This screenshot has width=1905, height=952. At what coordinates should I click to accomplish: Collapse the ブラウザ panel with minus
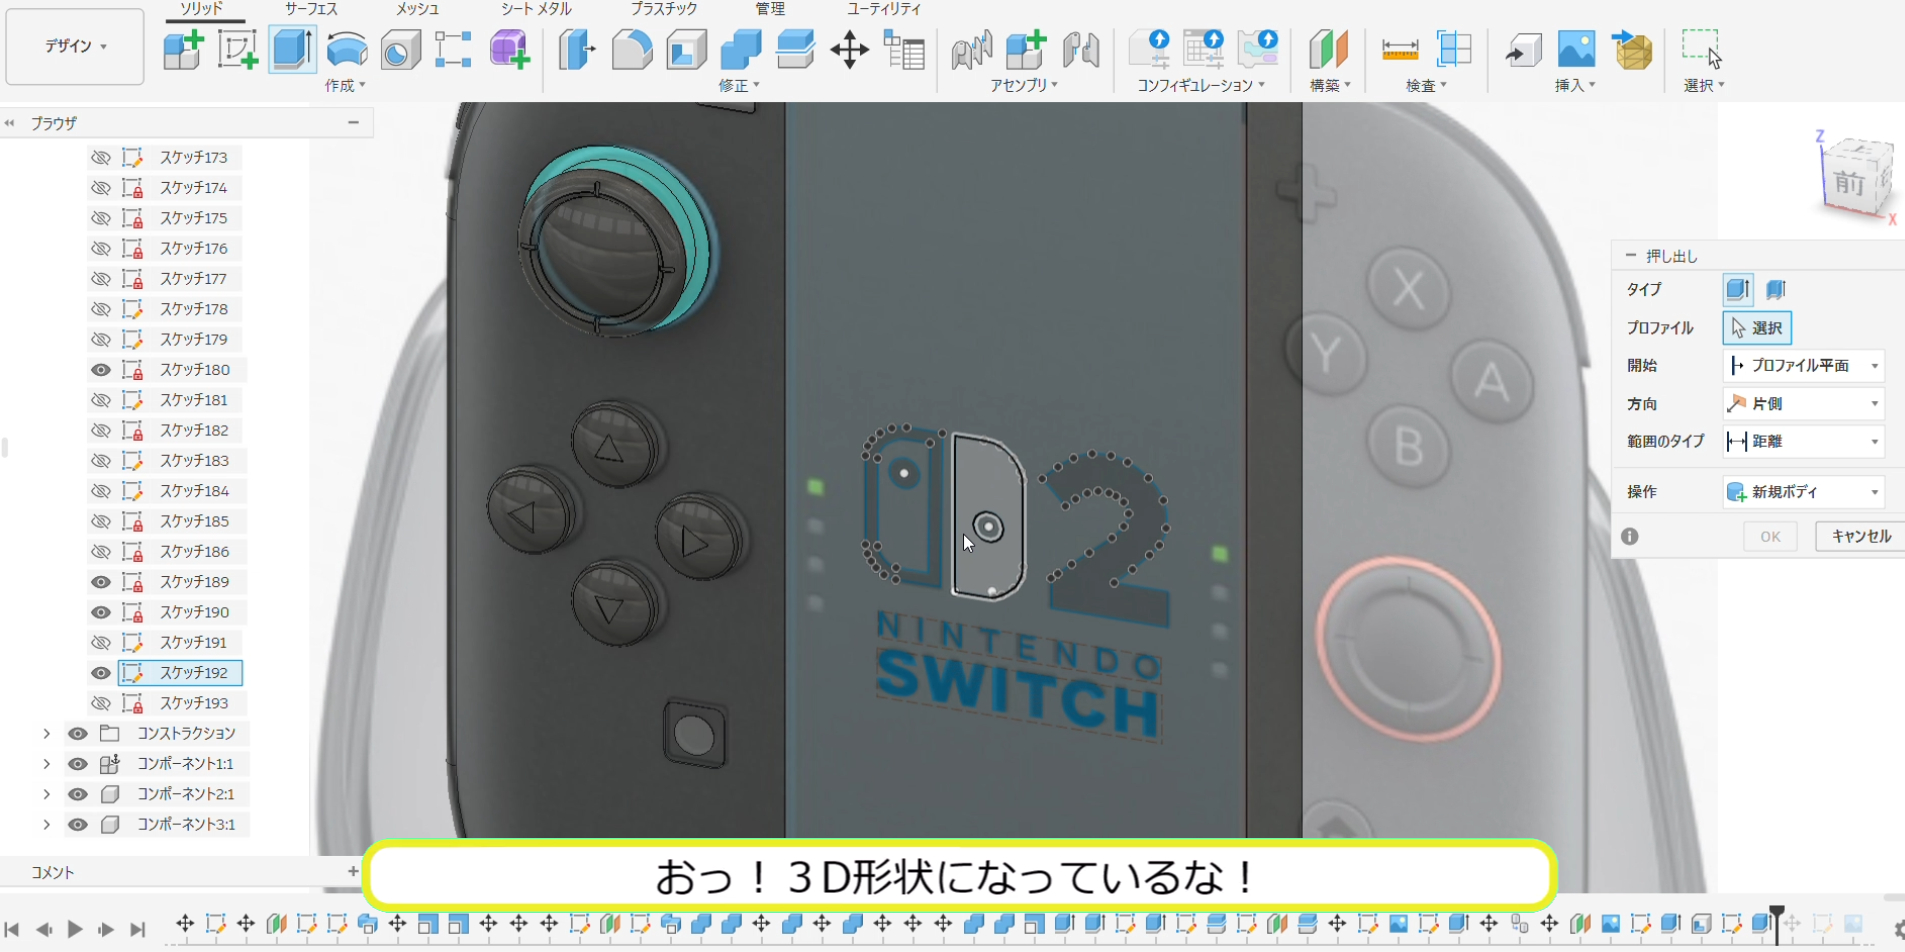pyautogui.click(x=353, y=123)
